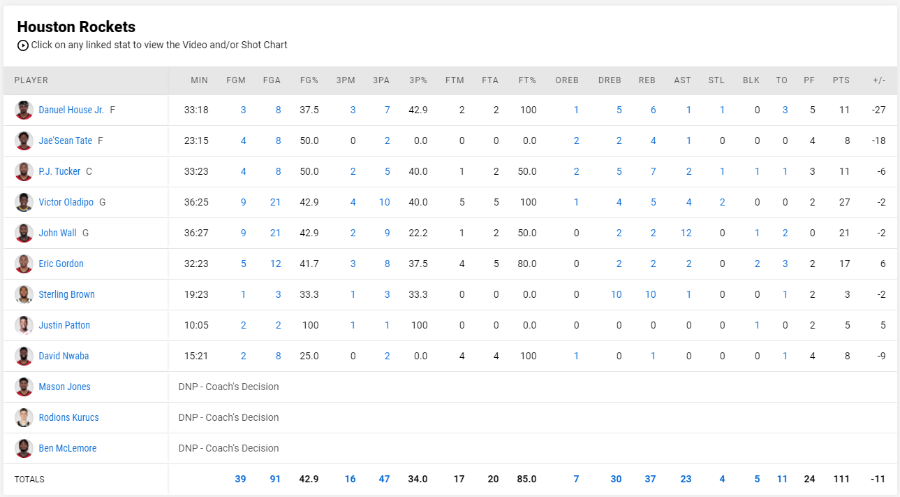The width and height of the screenshot is (900, 497).
Task: Click Victor Oladipo's player headshot
Action: (x=24, y=202)
